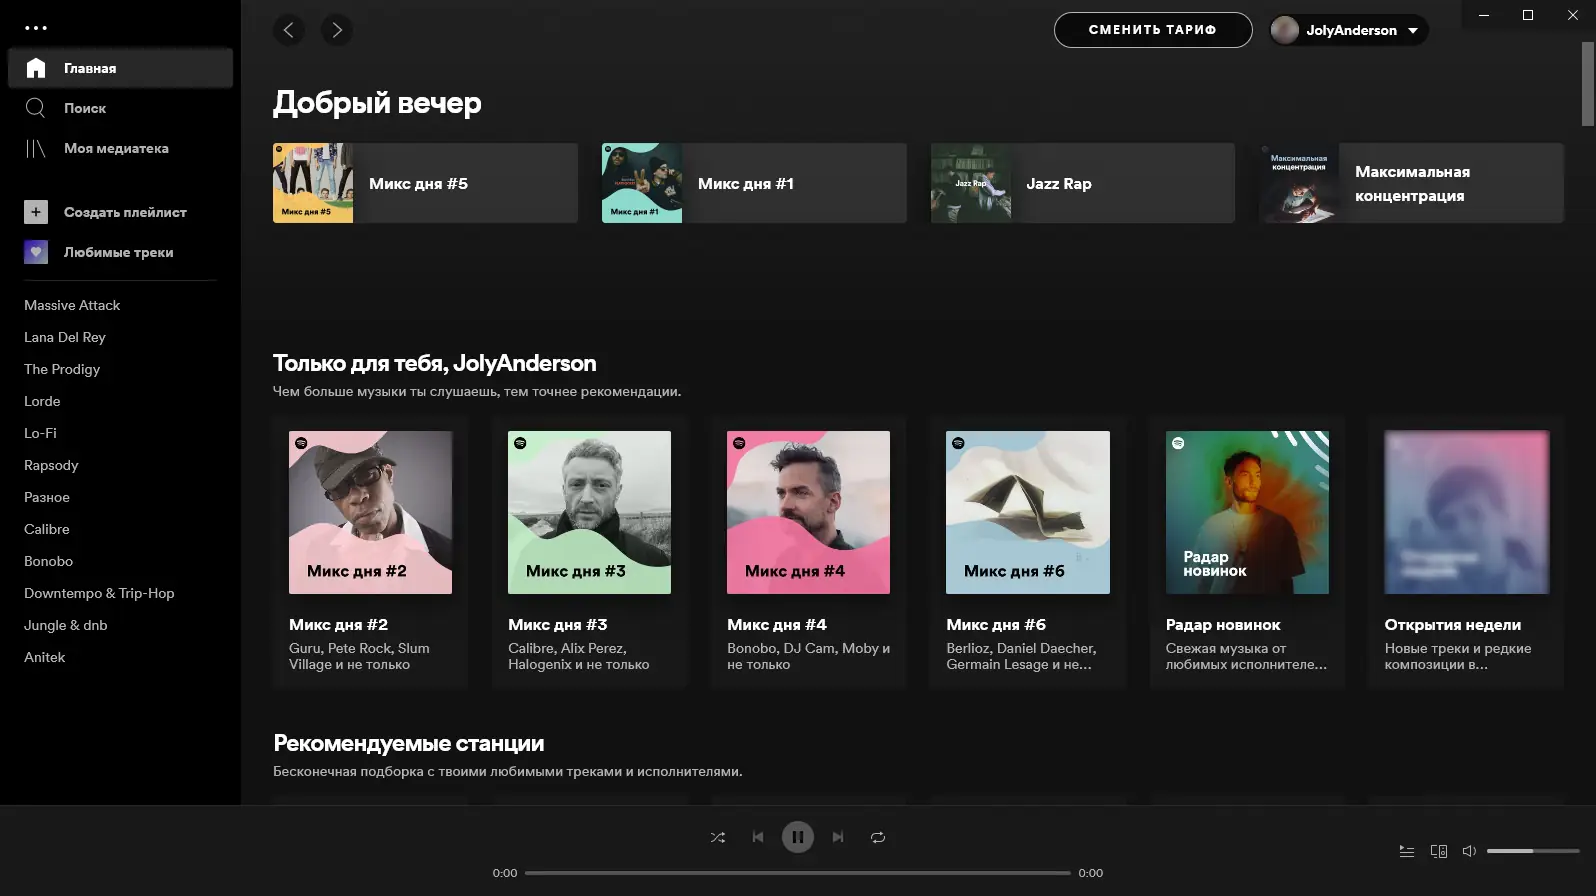
Task: Open the Микс дня #6 cover
Action: pyautogui.click(x=1028, y=512)
